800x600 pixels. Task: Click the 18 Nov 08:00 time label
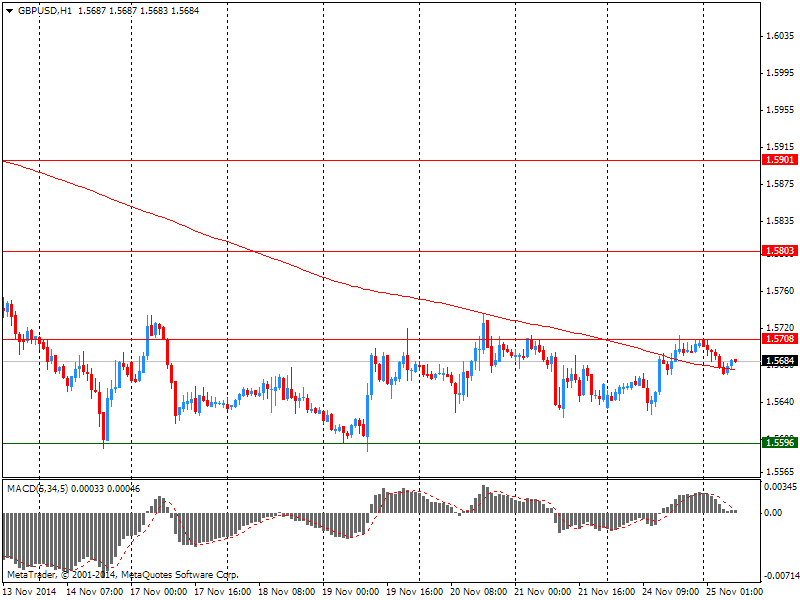coord(286,592)
